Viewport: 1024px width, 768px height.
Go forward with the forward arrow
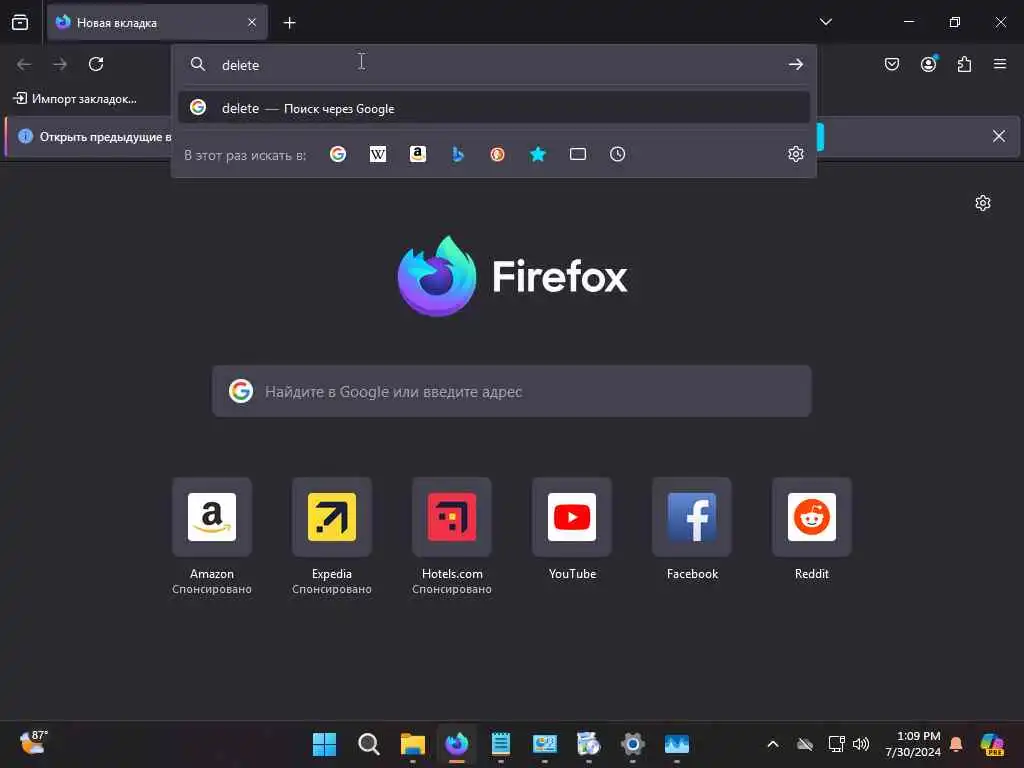point(60,64)
